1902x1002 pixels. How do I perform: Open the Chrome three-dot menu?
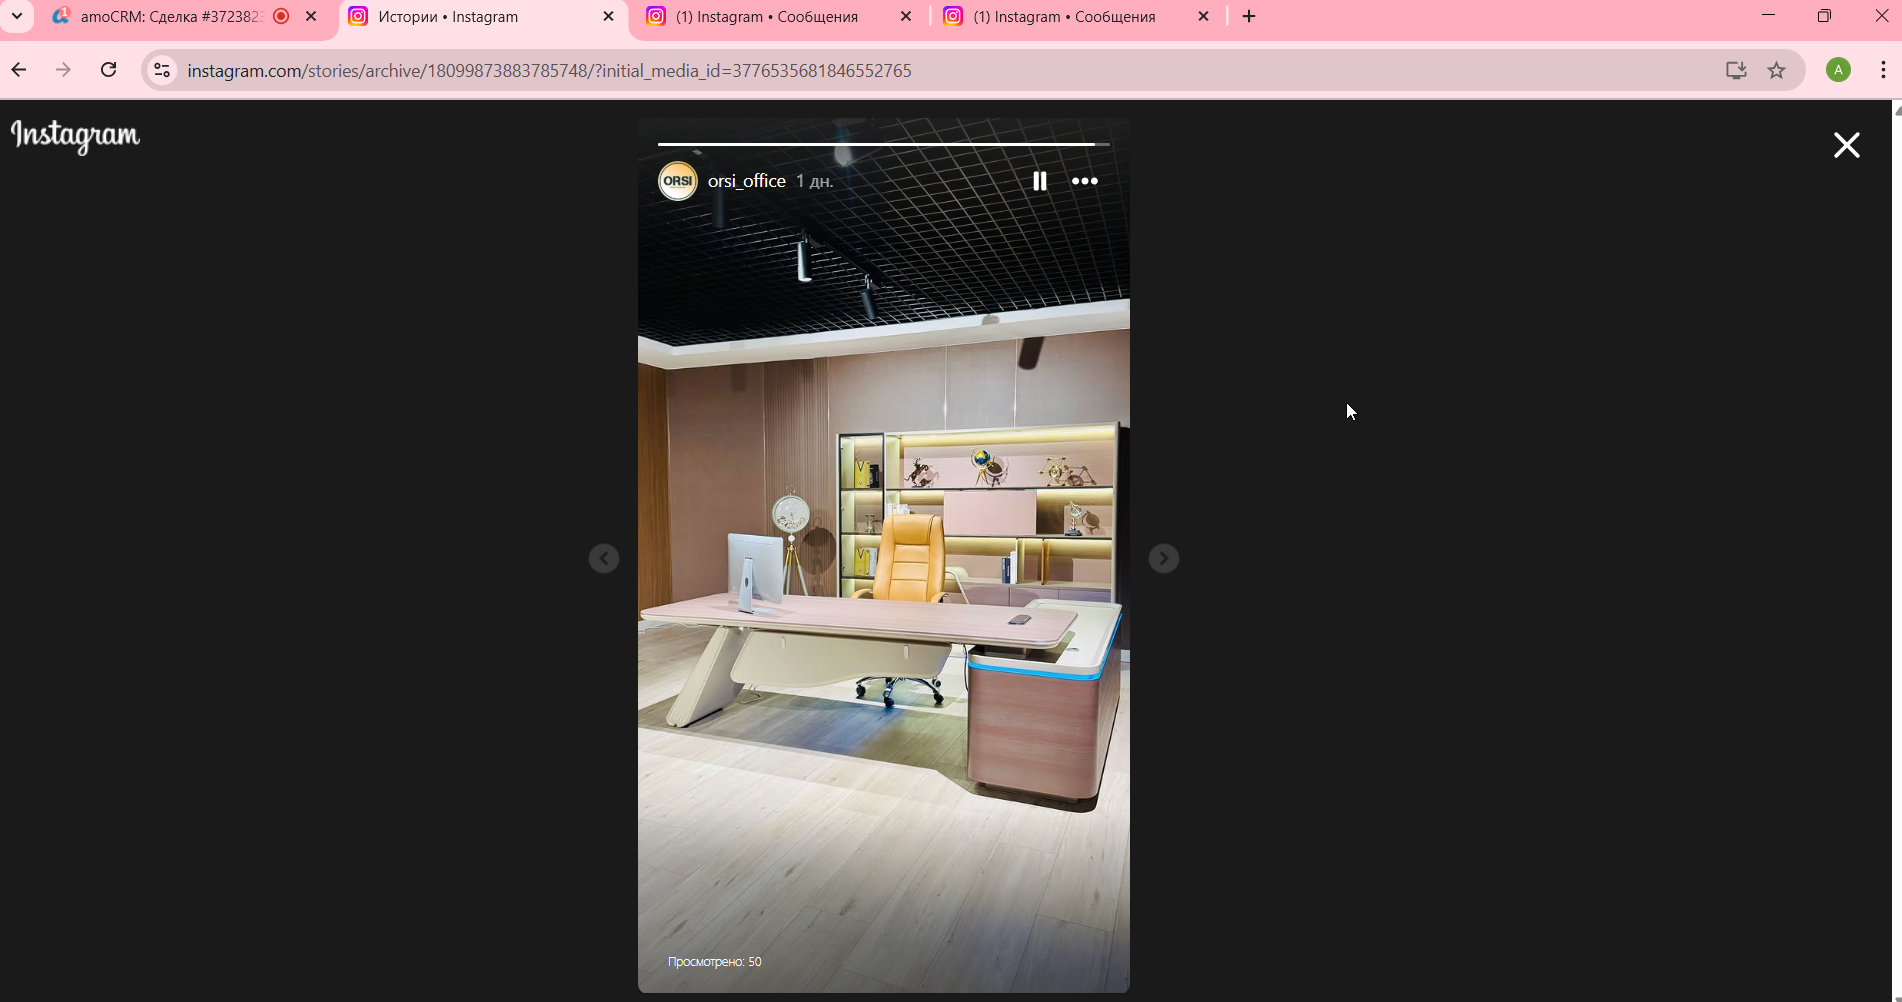[x=1883, y=70]
